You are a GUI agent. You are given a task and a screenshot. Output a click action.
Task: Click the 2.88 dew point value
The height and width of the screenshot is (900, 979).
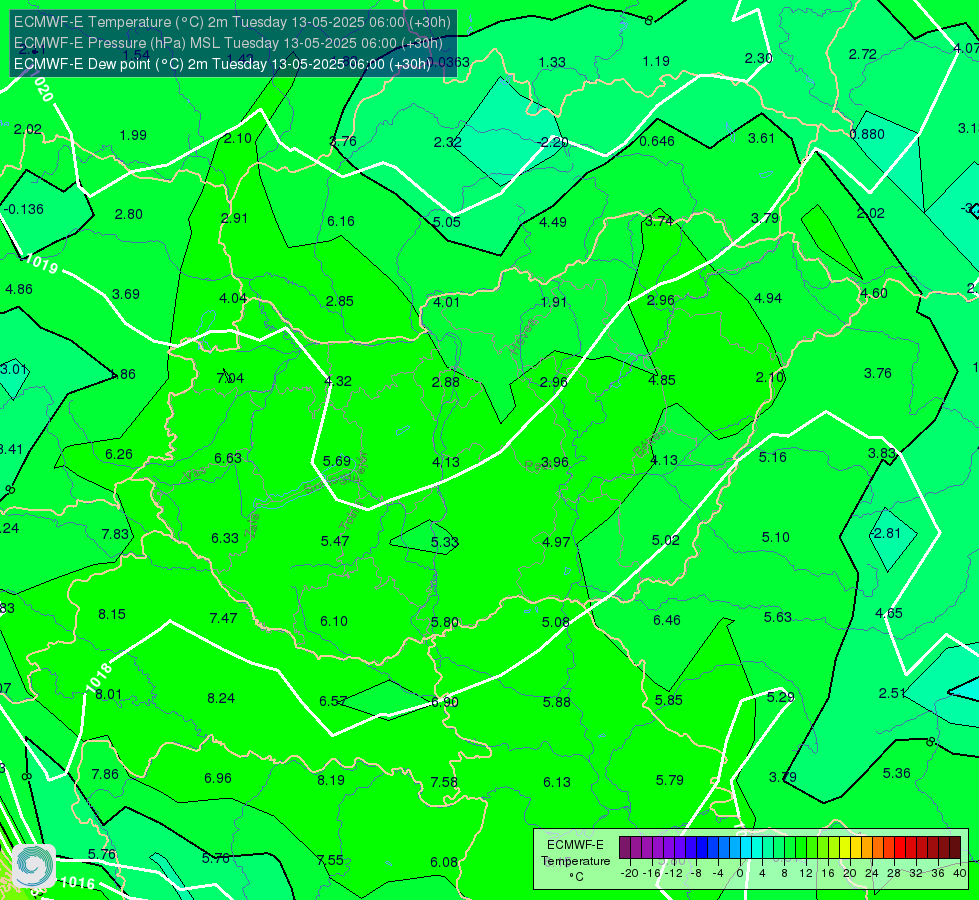[x=446, y=382]
